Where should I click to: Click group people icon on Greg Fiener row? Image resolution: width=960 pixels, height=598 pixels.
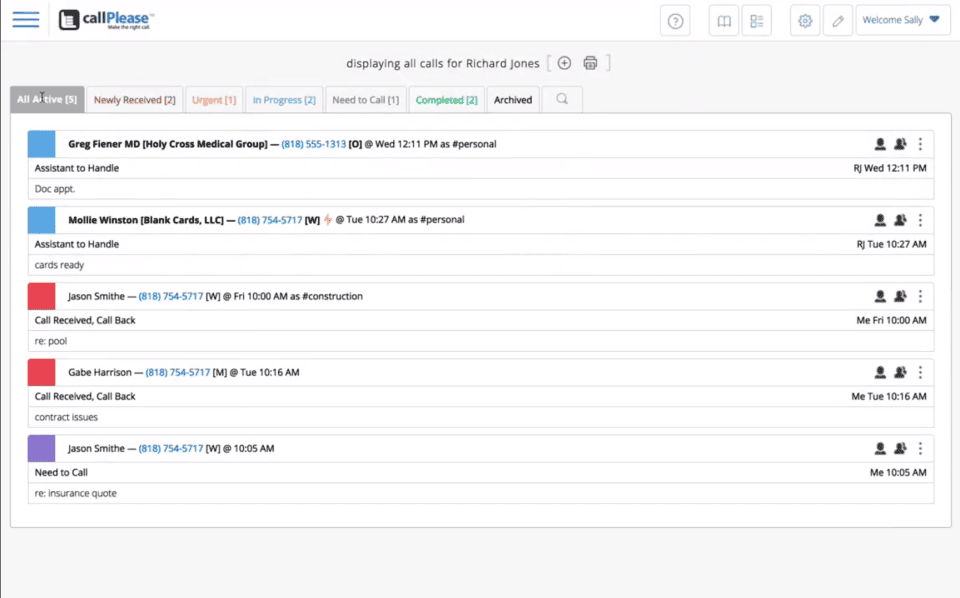click(x=900, y=144)
